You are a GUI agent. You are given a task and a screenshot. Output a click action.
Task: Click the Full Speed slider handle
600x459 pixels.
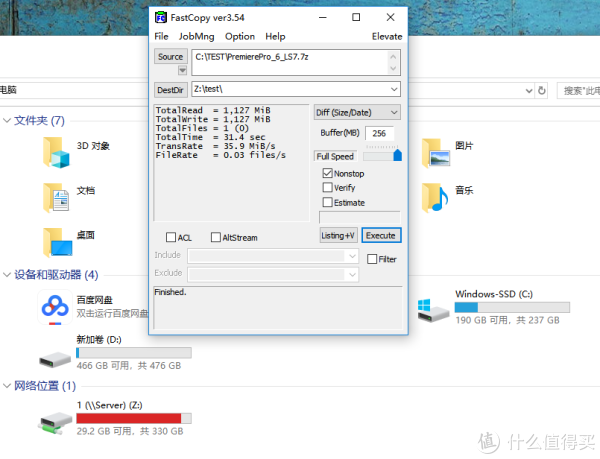point(397,155)
